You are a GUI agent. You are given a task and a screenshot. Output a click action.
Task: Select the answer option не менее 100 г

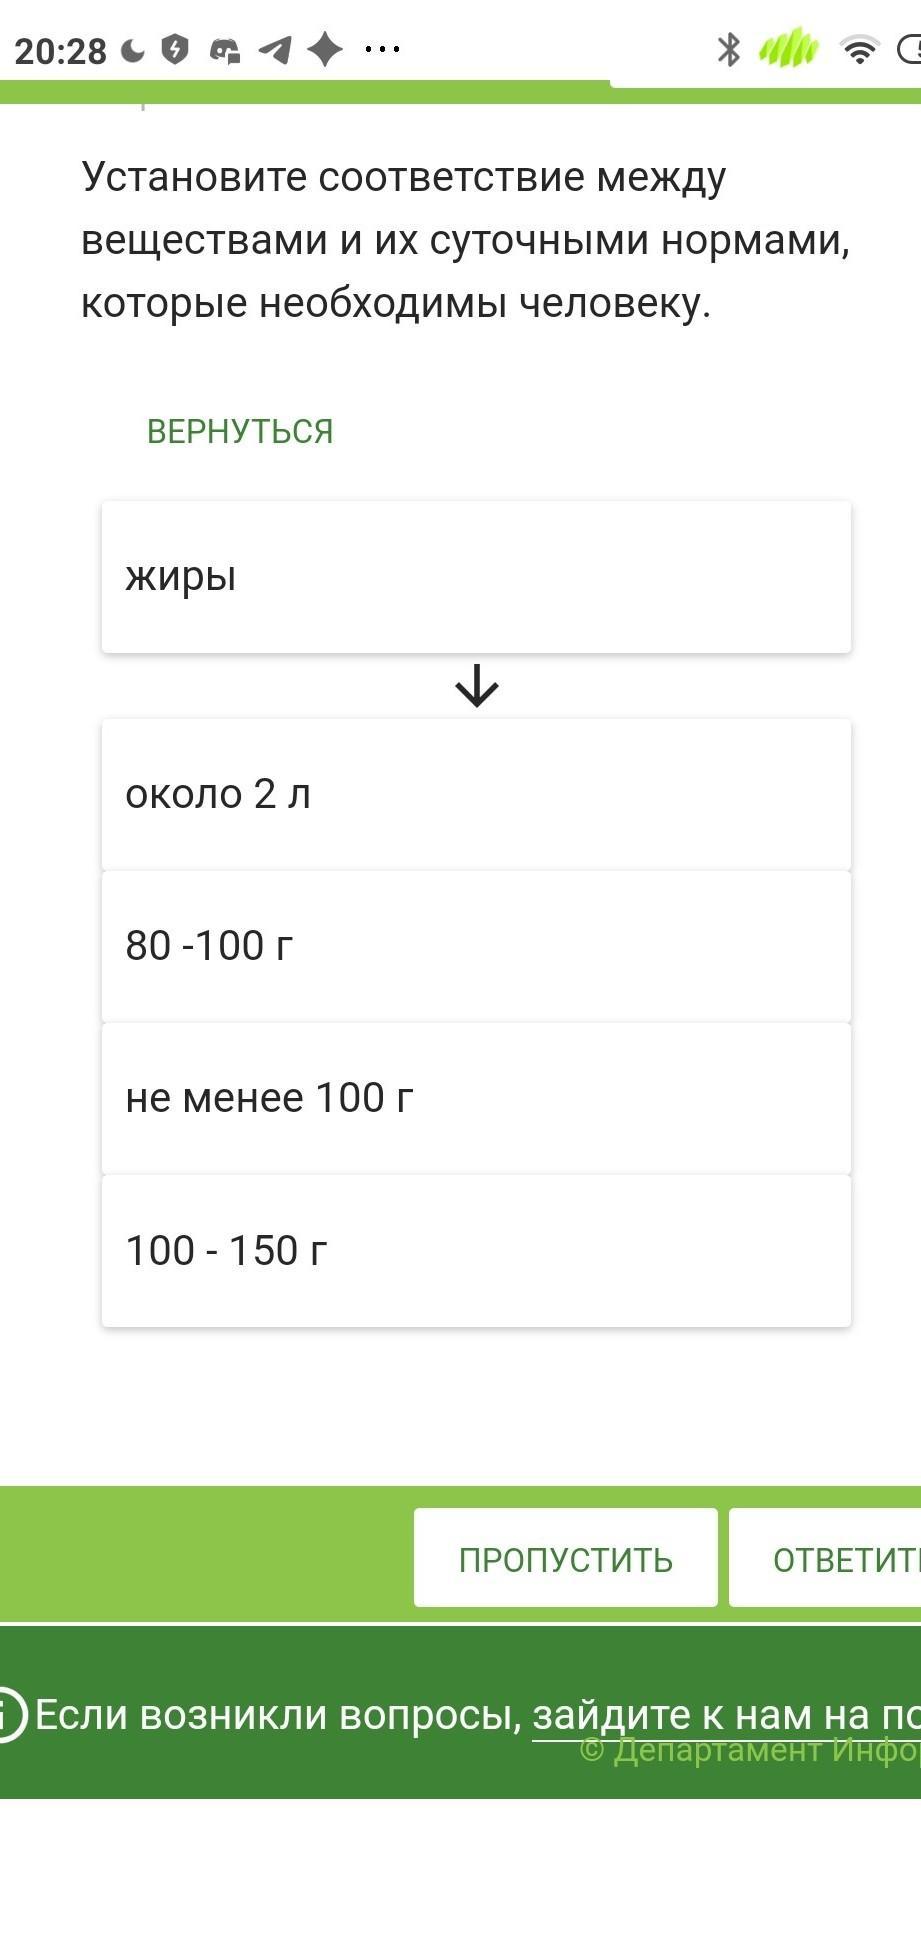(x=476, y=1098)
